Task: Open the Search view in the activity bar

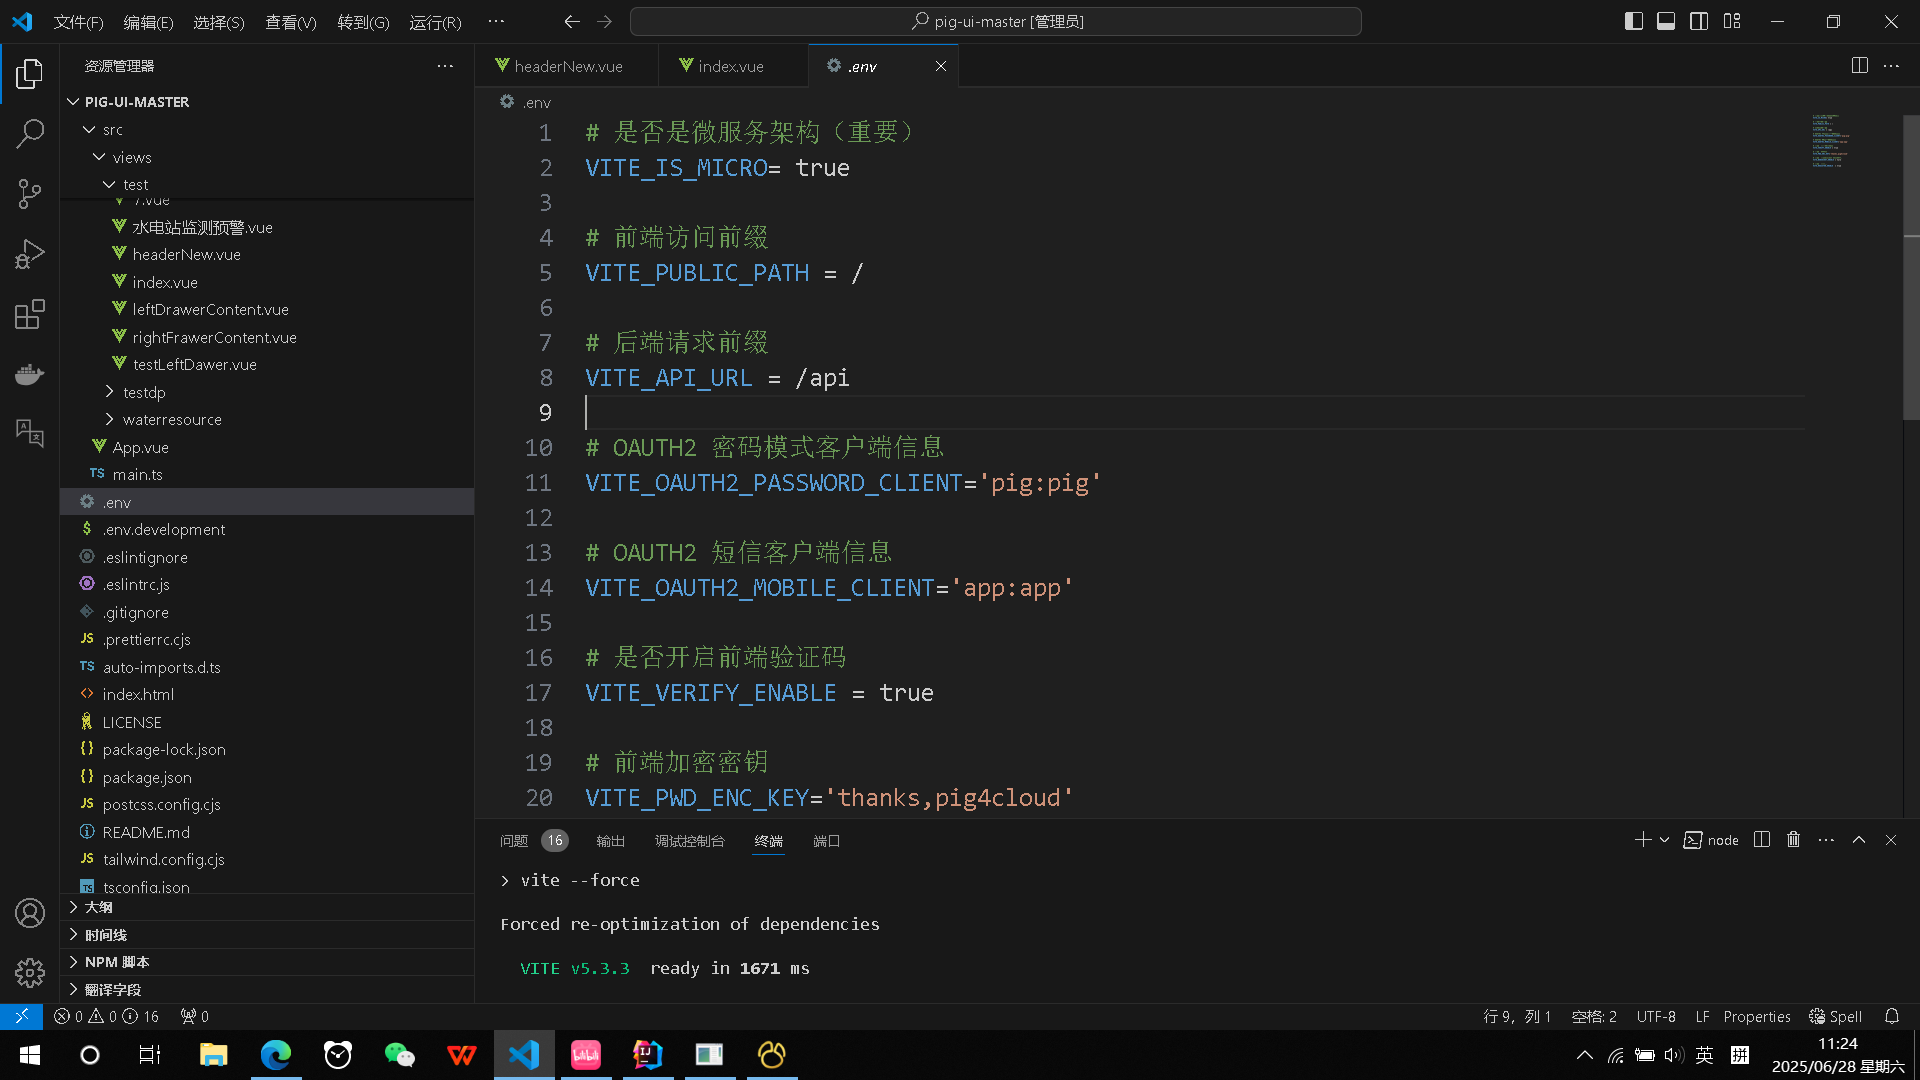Action: (x=30, y=133)
